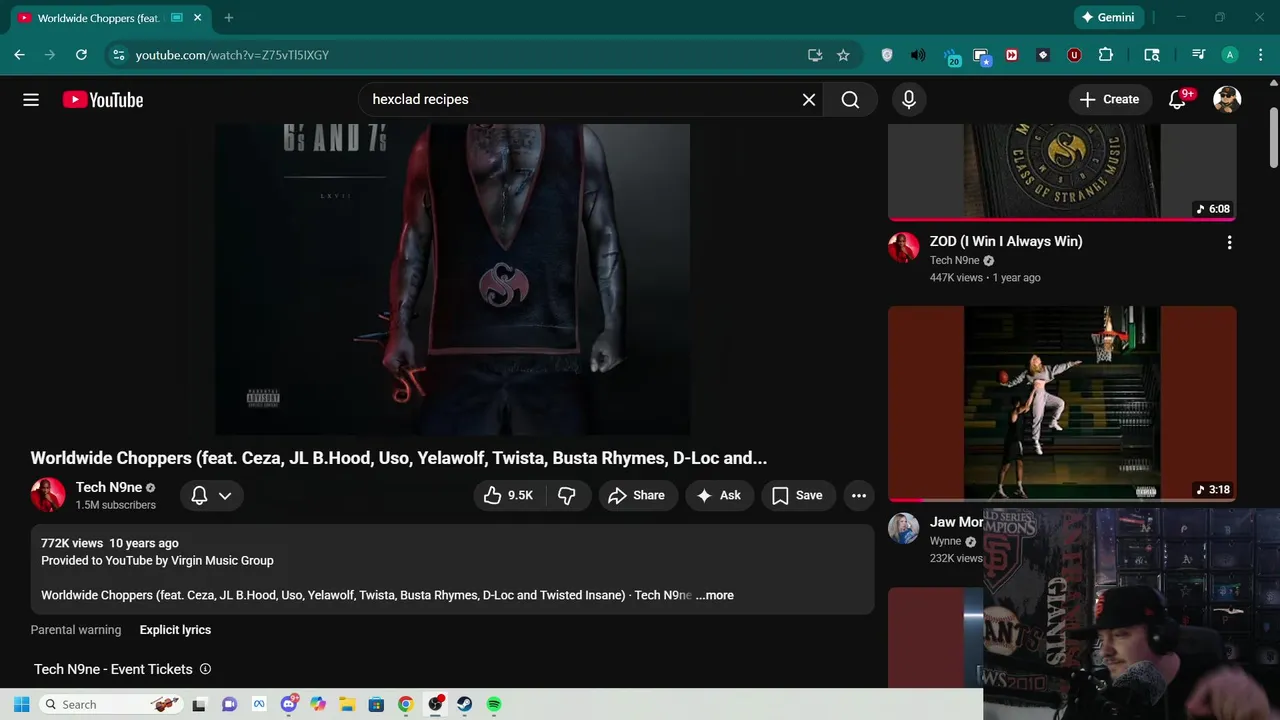The height and width of the screenshot is (720, 1280).
Task: Play the ZOD video thumbnail
Action: click(x=1062, y=171)
